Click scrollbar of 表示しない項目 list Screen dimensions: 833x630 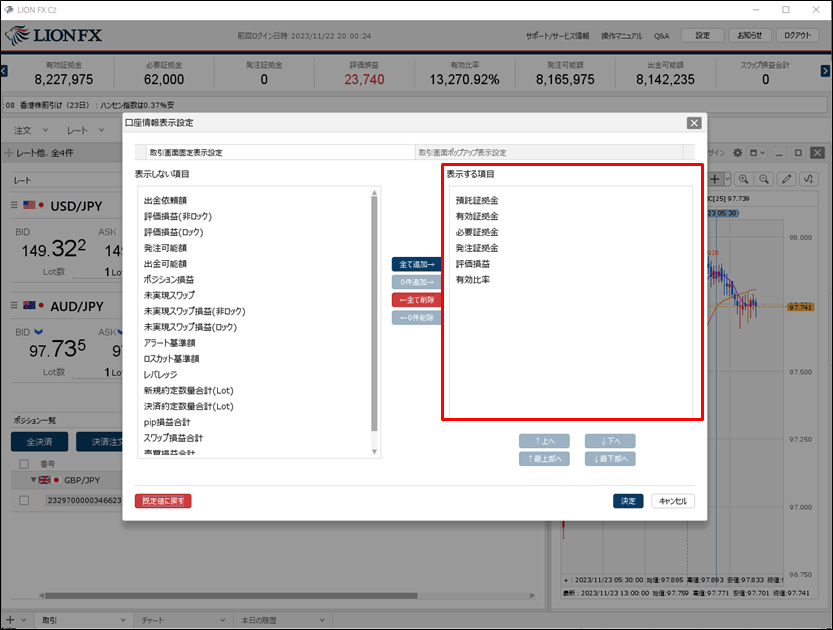pyautogui.click(x=374, y=313)
